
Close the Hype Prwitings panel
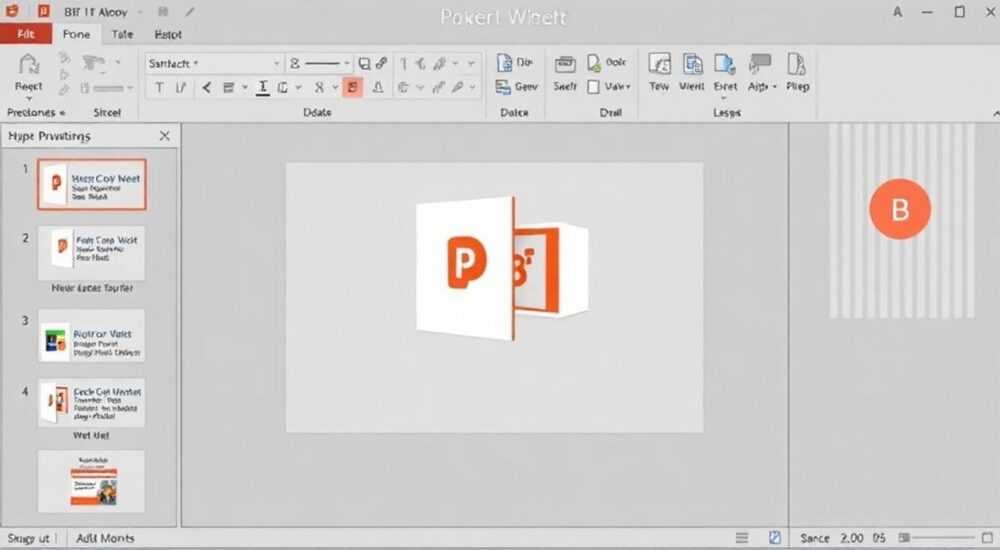click(165, 136)
